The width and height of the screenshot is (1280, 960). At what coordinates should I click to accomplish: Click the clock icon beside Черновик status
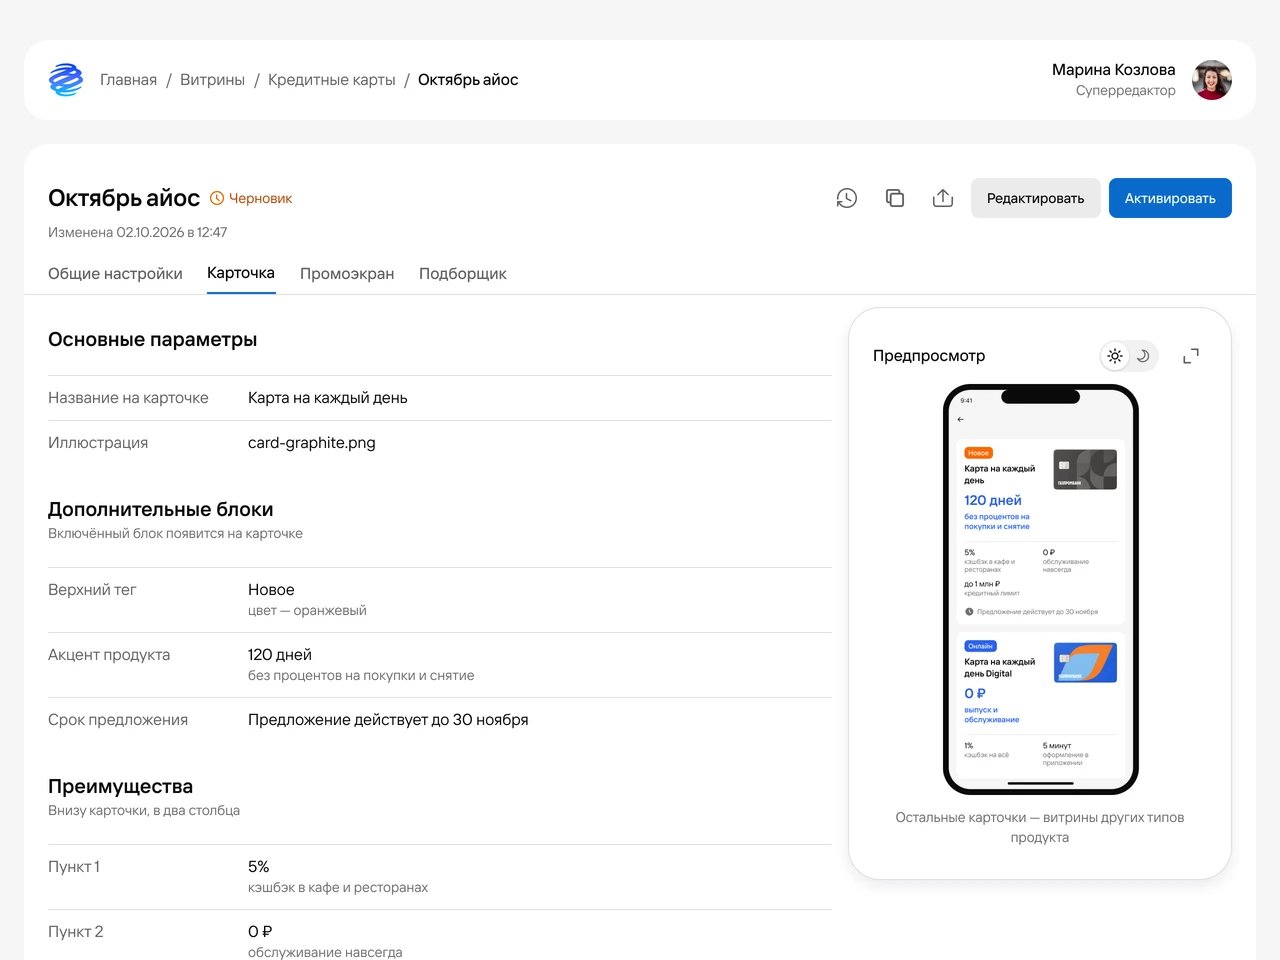tap(217, 198)
